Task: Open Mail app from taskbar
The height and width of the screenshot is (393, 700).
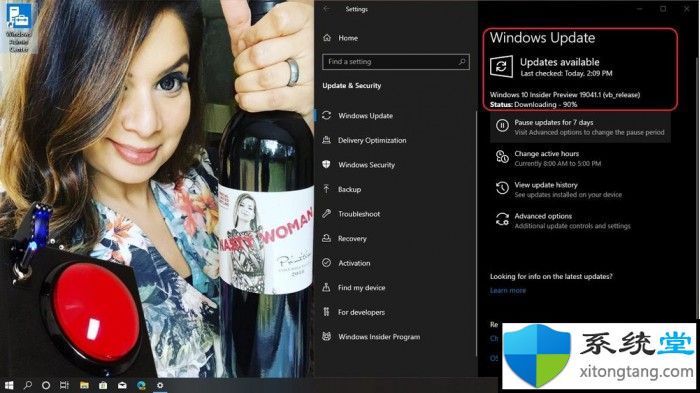Action: tap(122, 385)
